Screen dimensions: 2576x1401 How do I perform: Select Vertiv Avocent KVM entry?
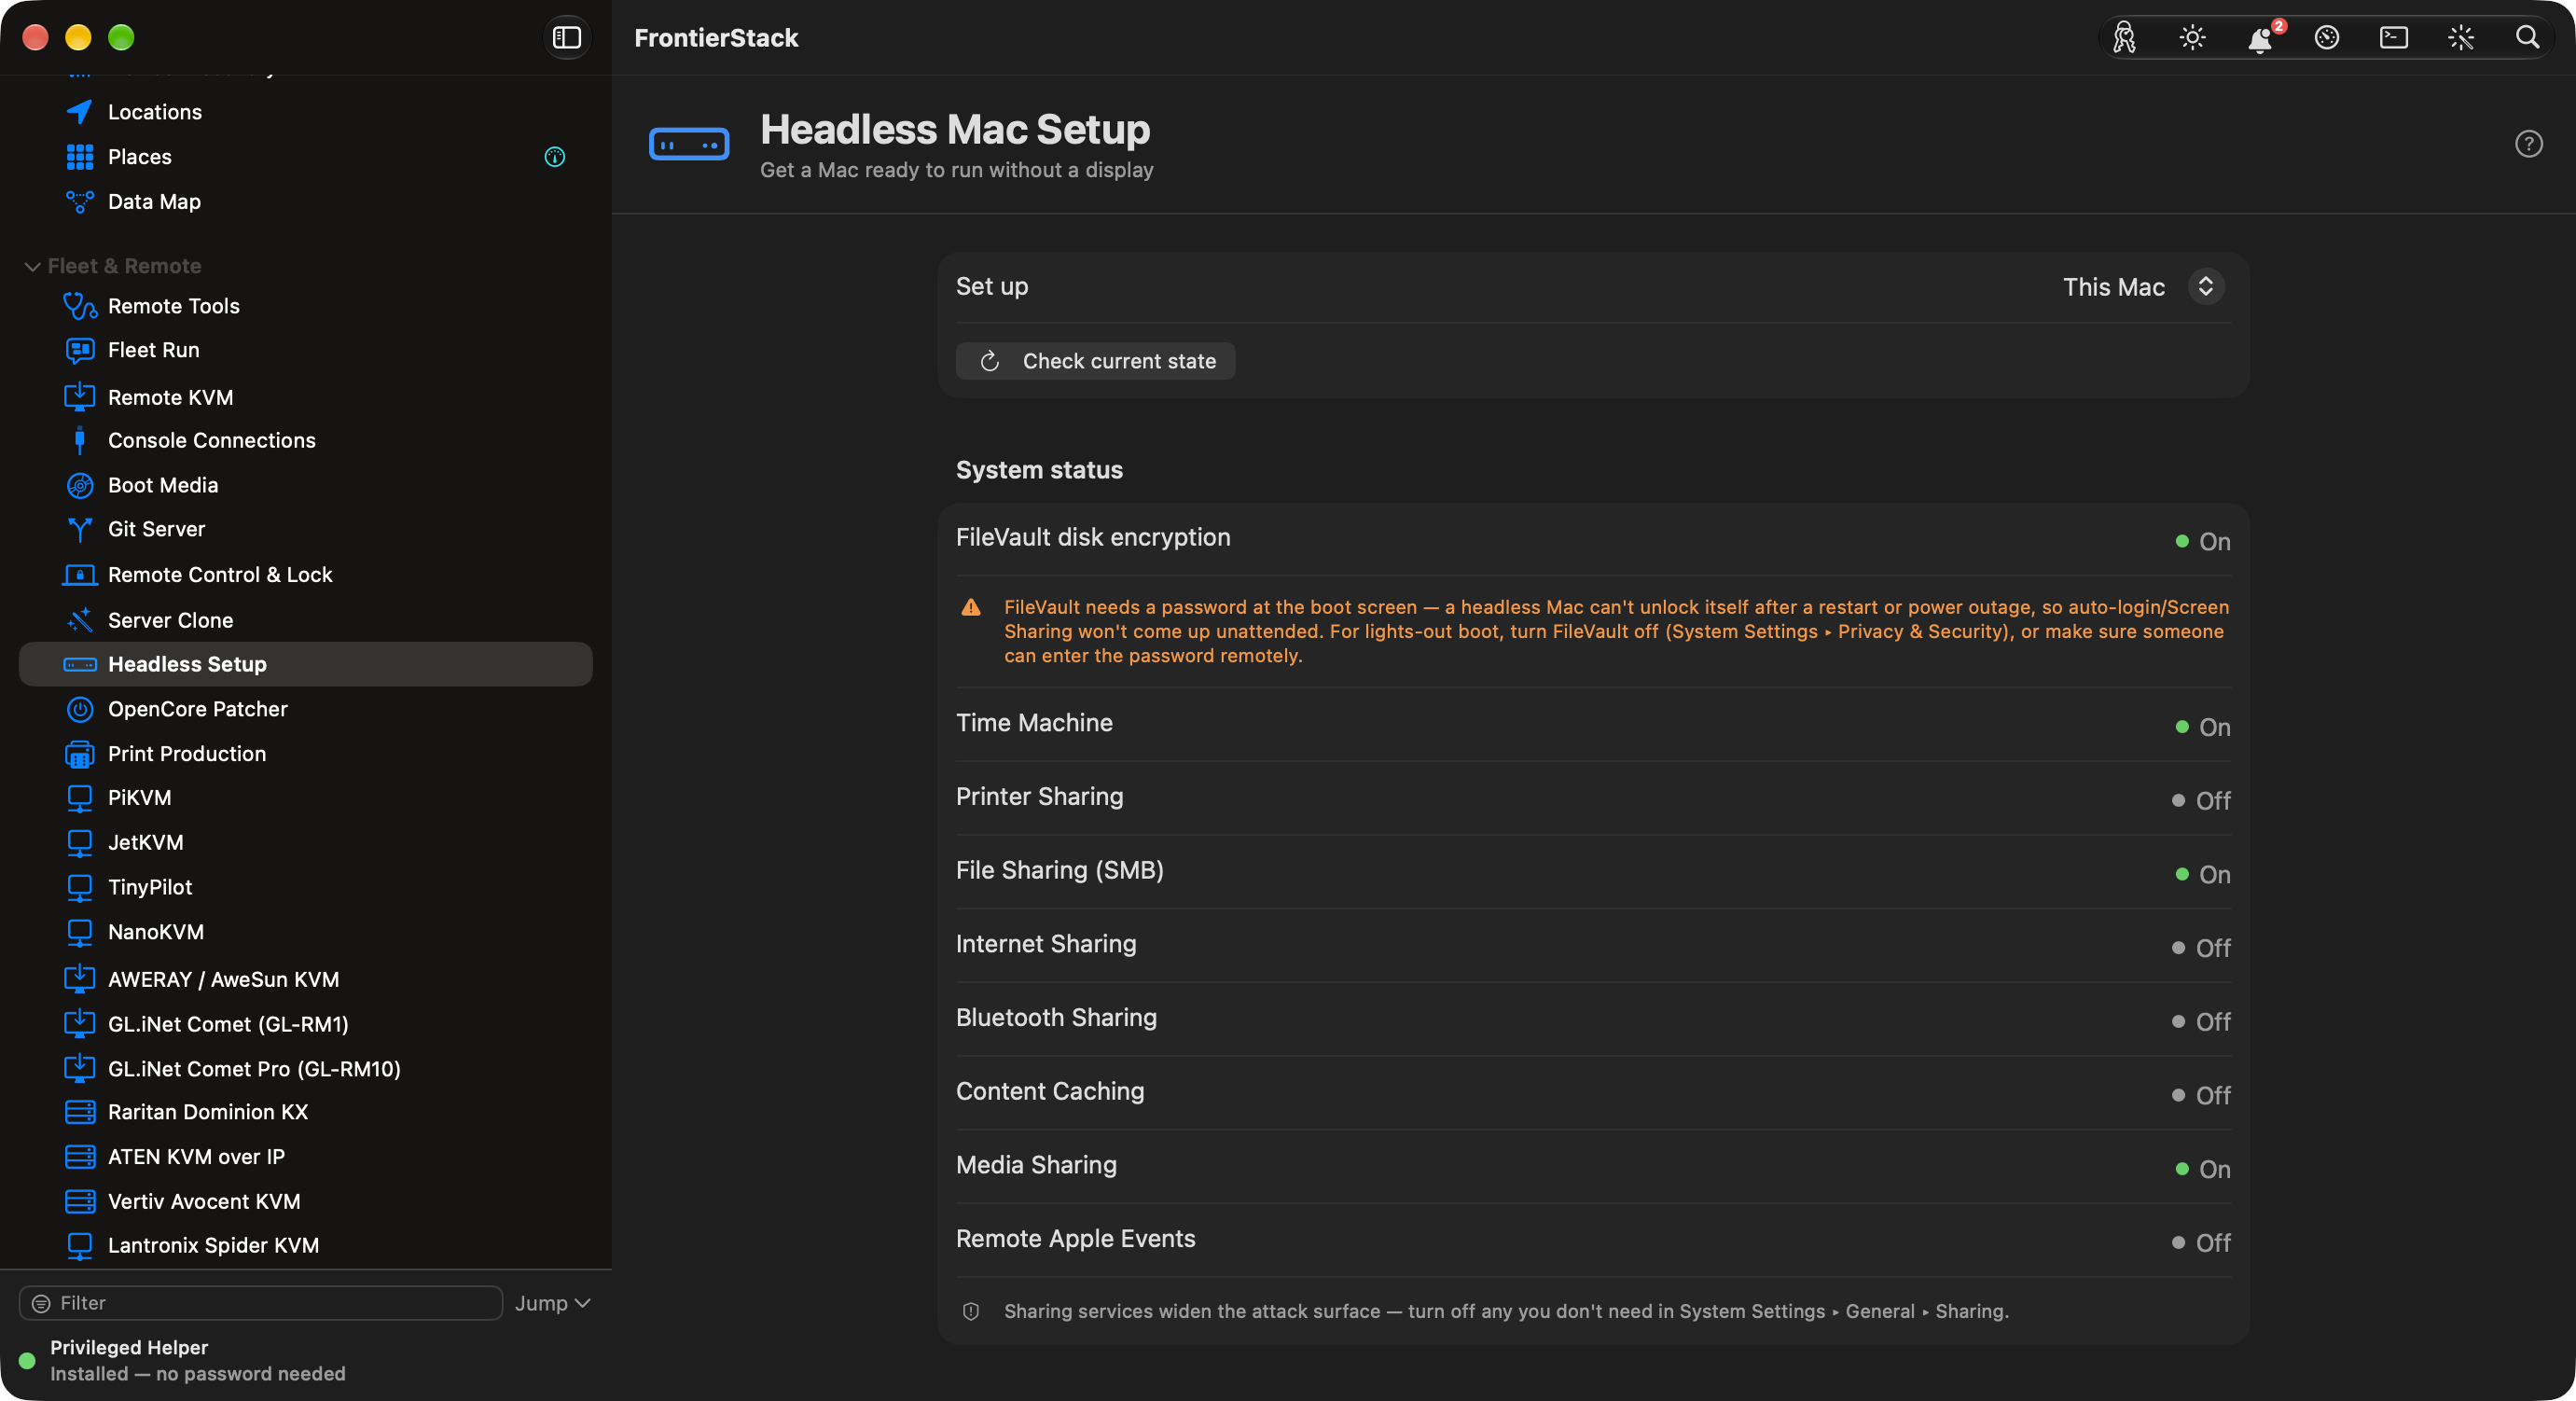click(x=306, y=1201)
